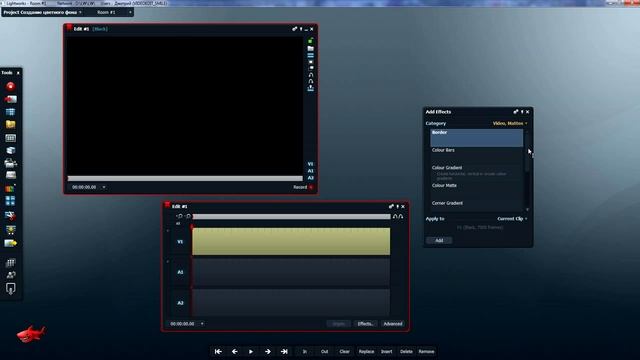Open the viewer timecode dropdown arrow
The width and height of the screenshot is (640, 360).
[x=104, y=187]
